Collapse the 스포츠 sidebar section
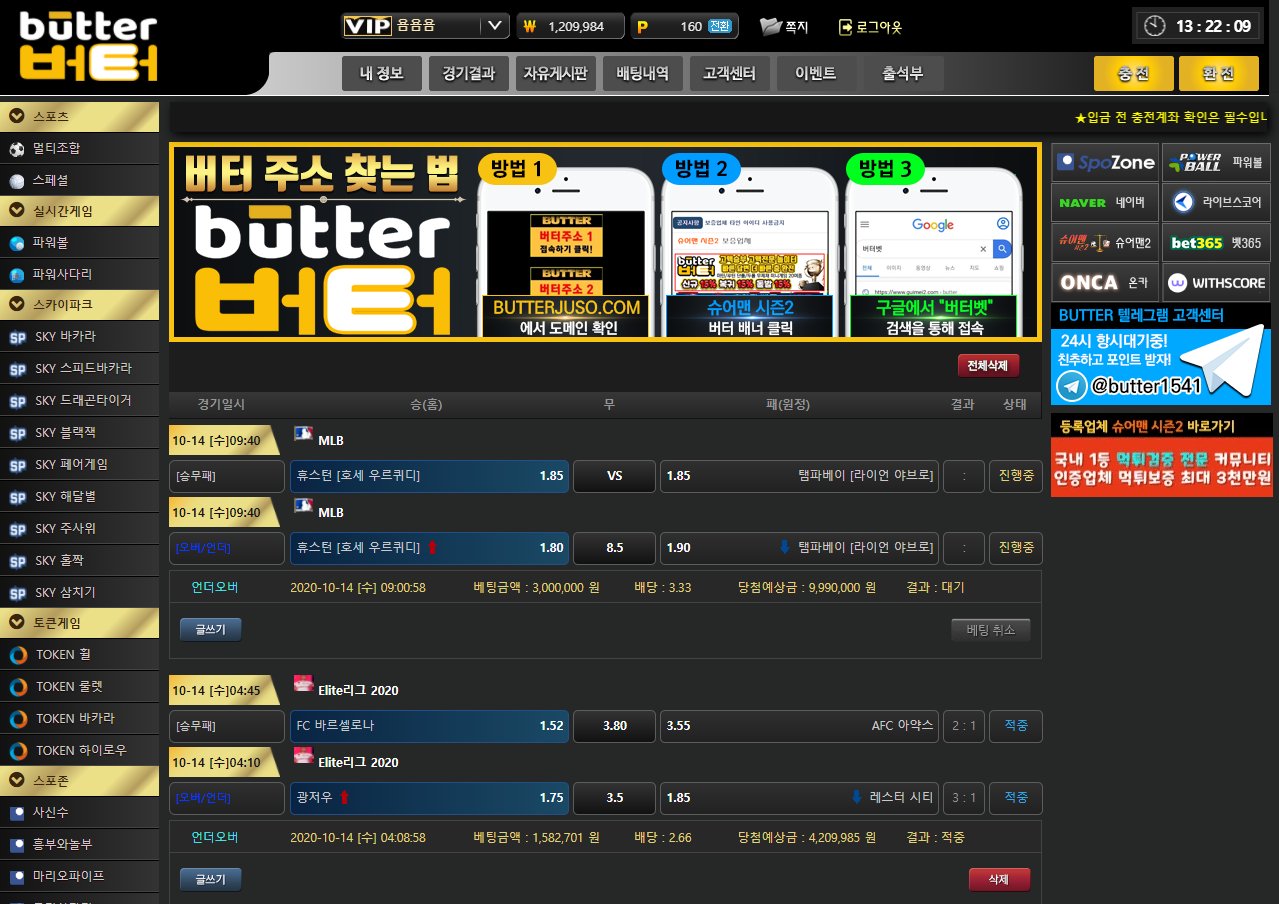This screenshot has height=904, width=1279. [x=16, y=116]
